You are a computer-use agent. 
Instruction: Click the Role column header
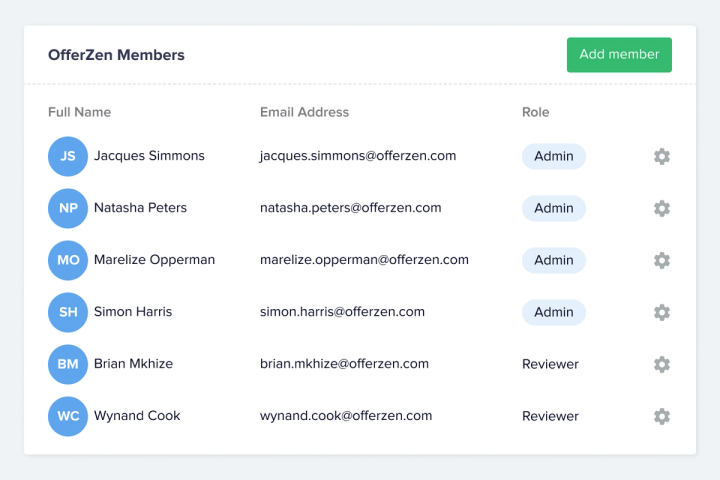[535, 112]
